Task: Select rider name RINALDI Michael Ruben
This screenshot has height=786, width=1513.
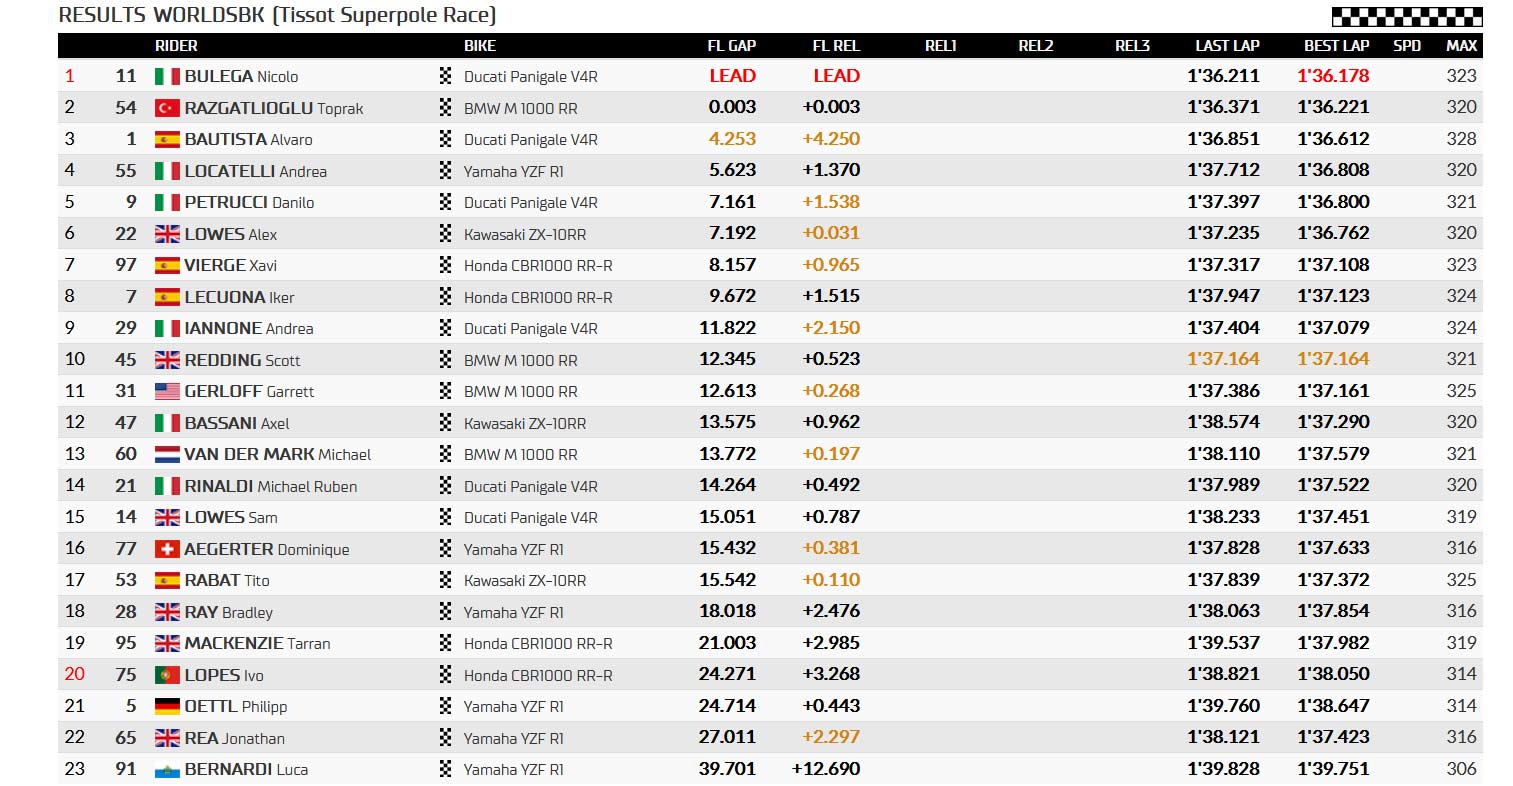Action: (271, 486)
